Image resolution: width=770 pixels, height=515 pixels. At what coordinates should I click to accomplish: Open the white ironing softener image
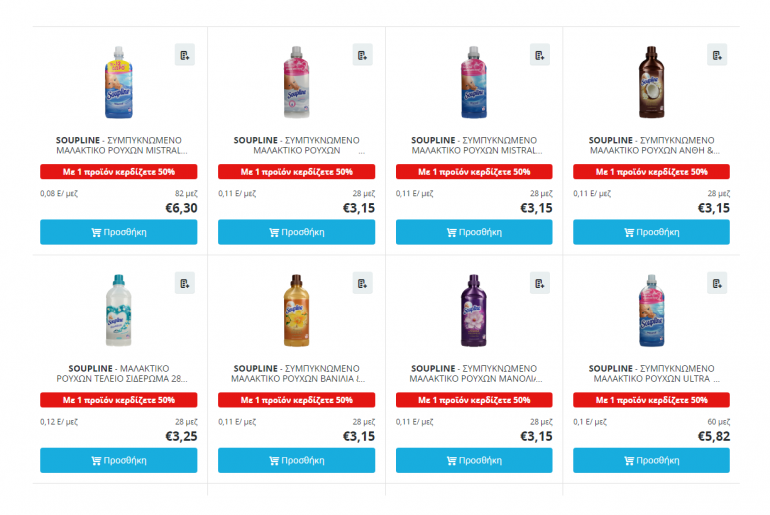tap(118, 310)
